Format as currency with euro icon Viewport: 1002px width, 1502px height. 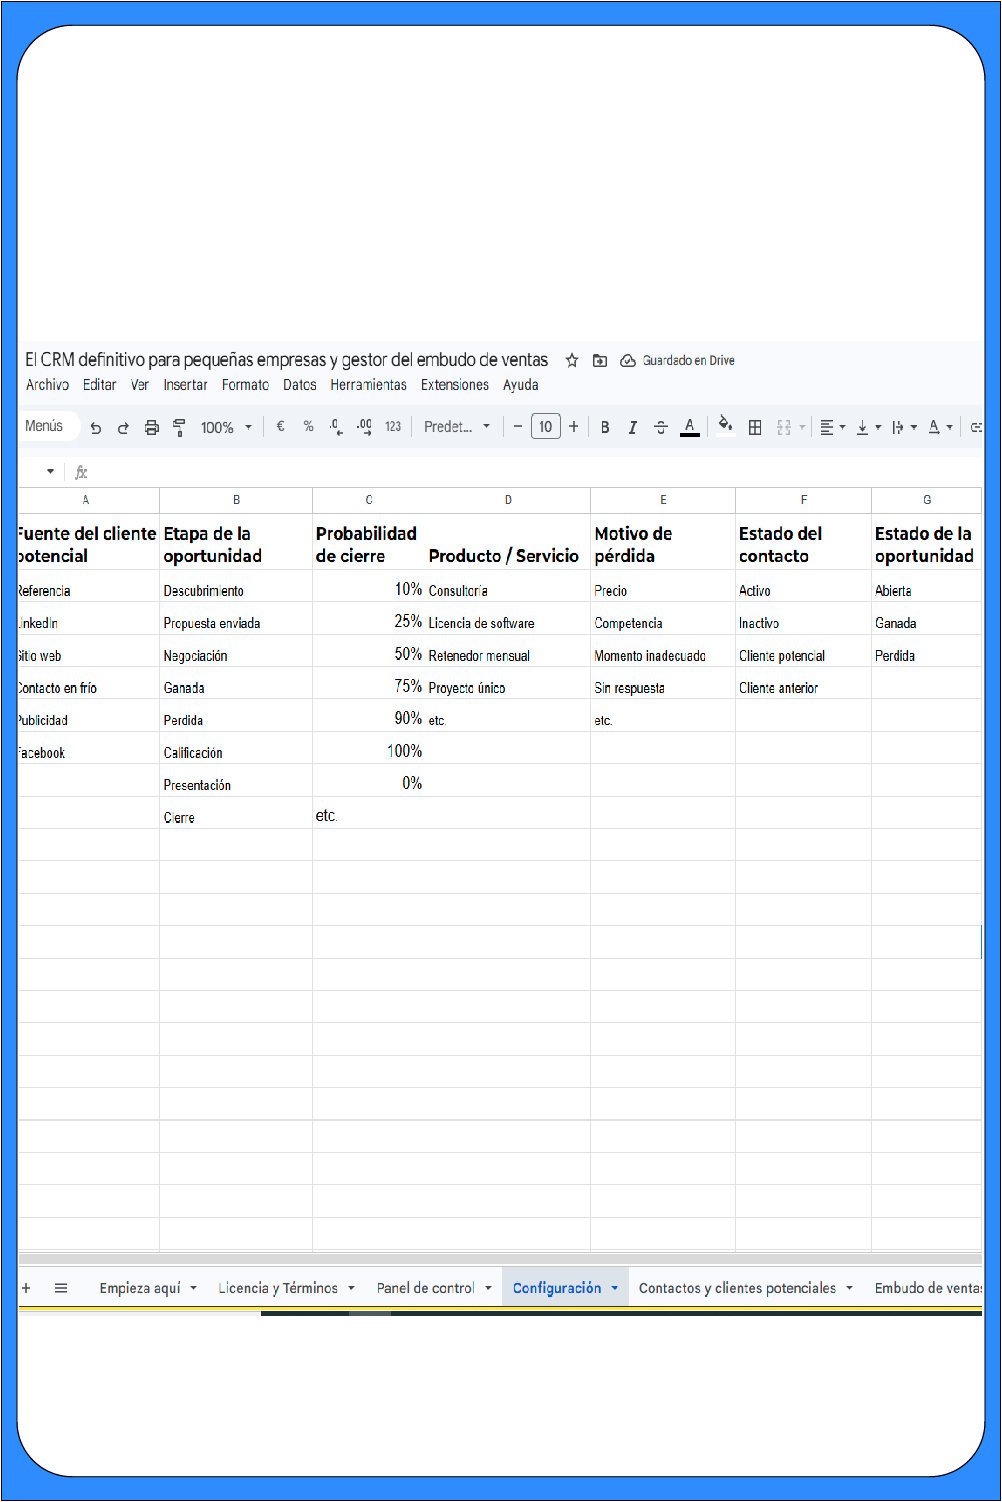280,426
